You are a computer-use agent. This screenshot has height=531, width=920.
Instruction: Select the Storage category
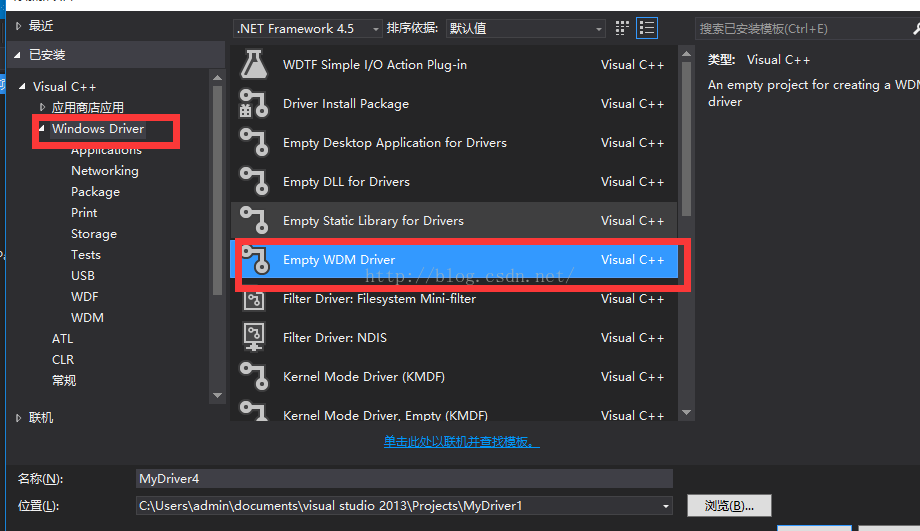coord(94,234)
